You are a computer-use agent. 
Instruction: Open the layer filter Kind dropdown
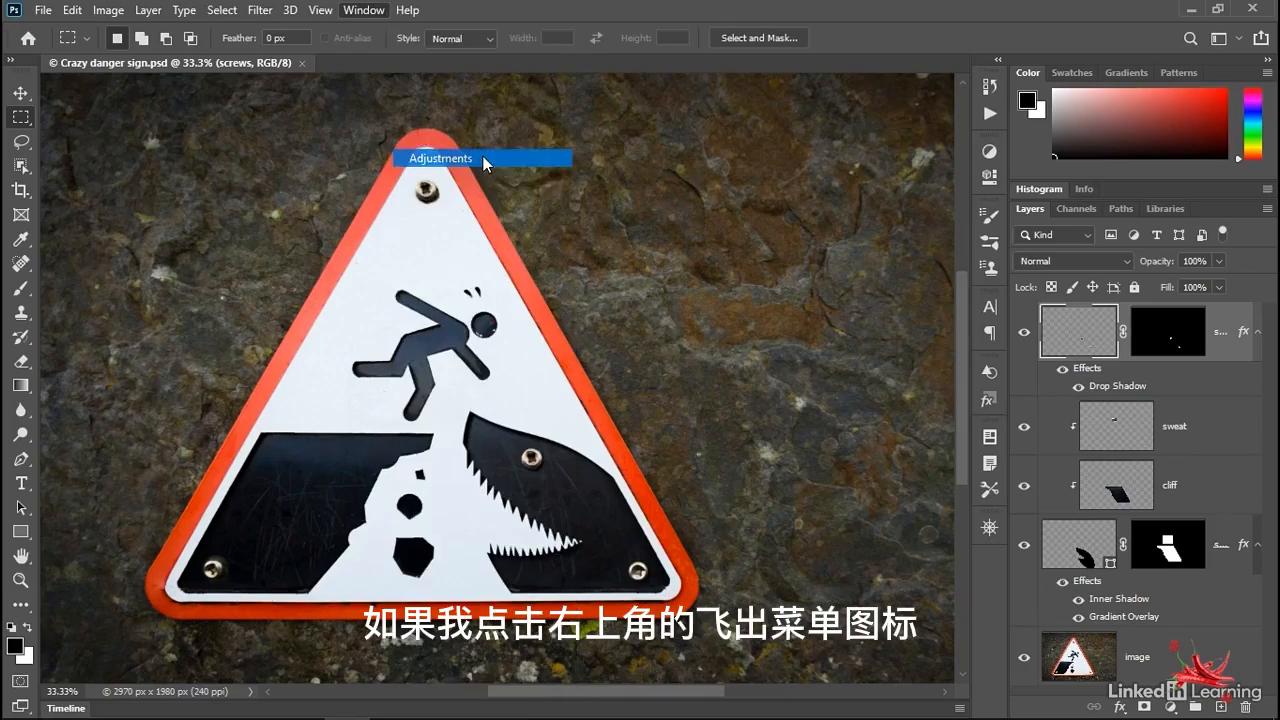(x=1053, y=235)
